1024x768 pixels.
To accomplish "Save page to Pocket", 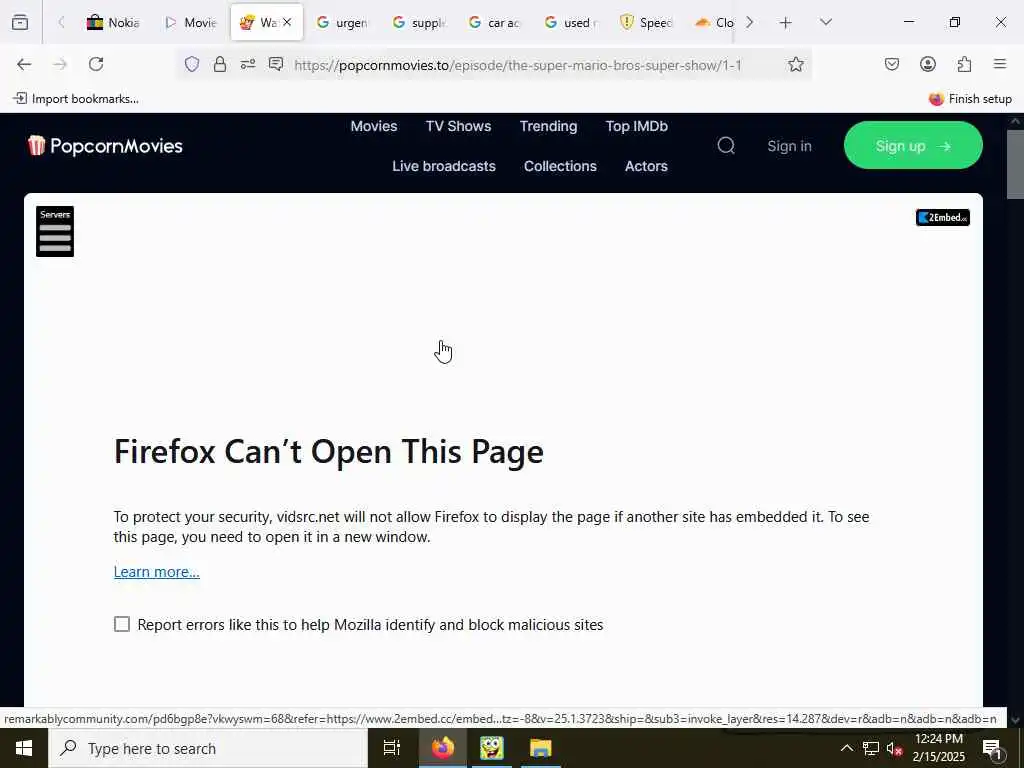I will 892,64.
